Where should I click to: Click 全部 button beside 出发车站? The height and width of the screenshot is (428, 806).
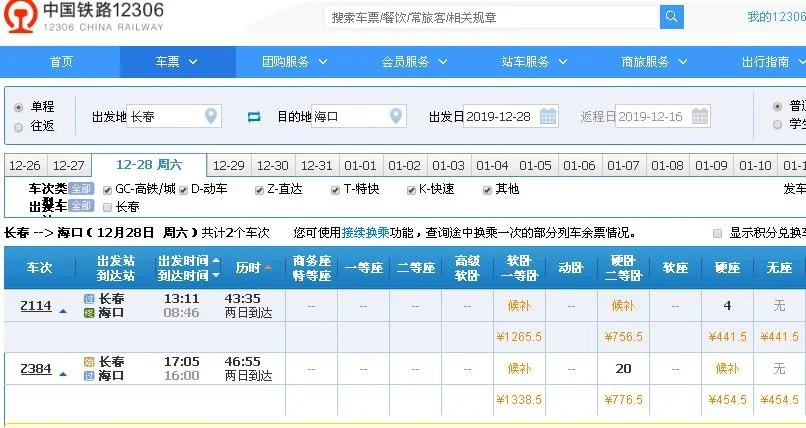pyautogui.click(x=81, y=206)
